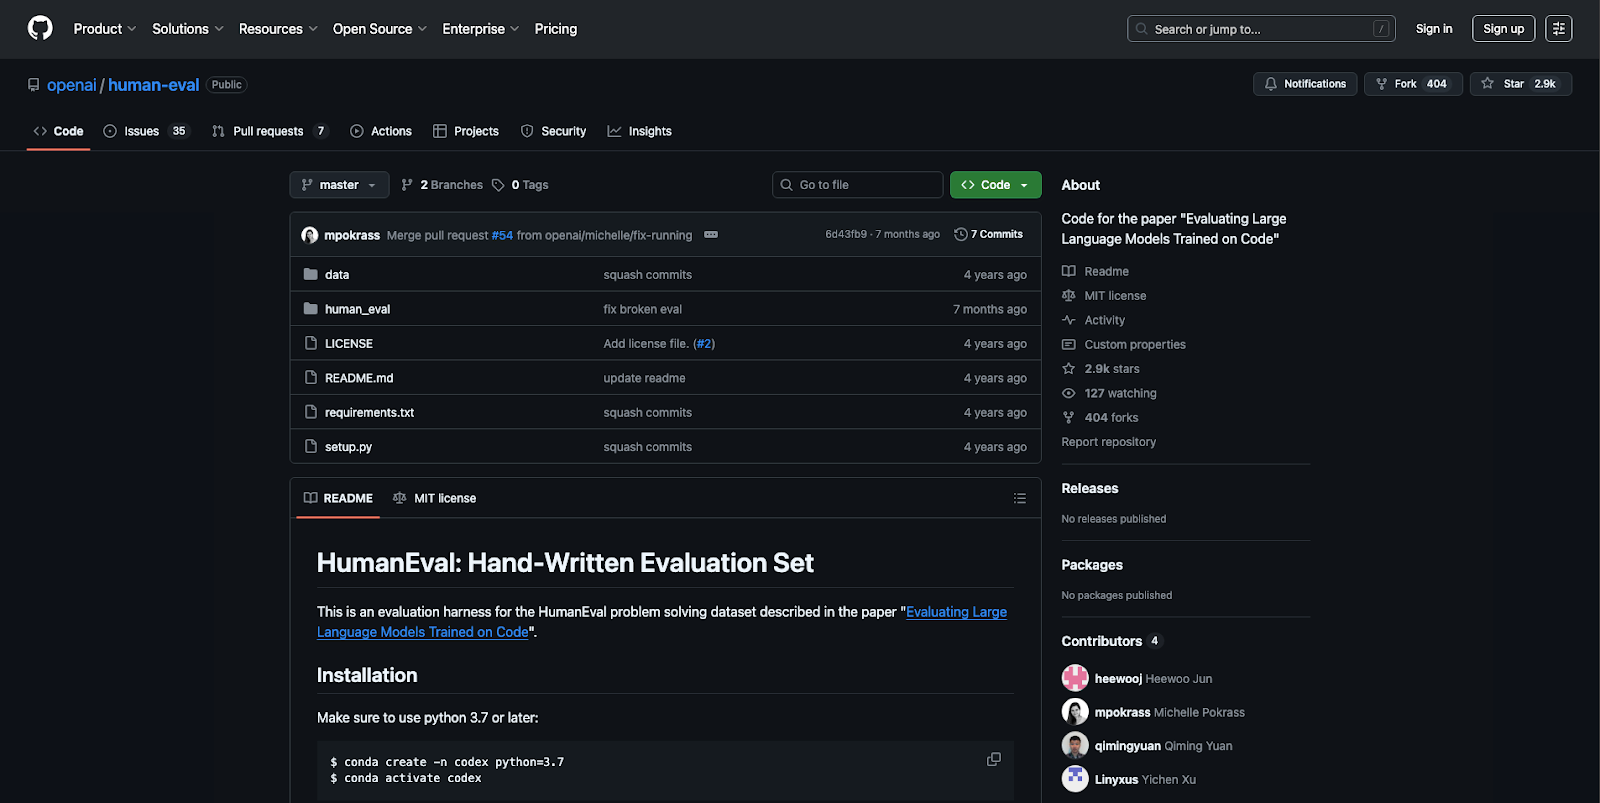Open heewooj contributor avatar
1600x803 pixels.
coord(1075,678)
